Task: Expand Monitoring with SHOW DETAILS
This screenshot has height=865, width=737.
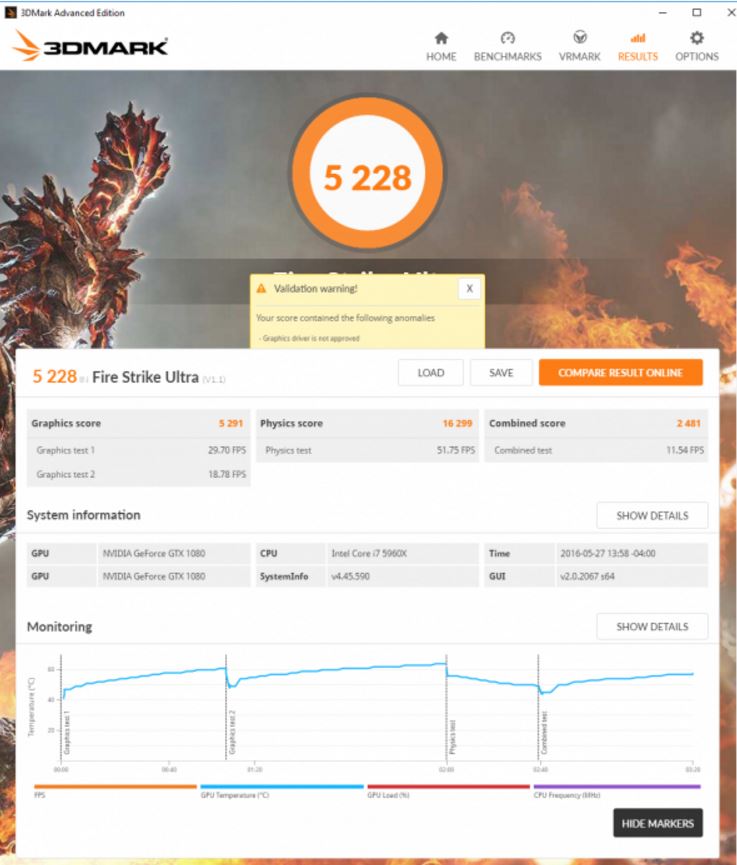Action: coord(652,627)
